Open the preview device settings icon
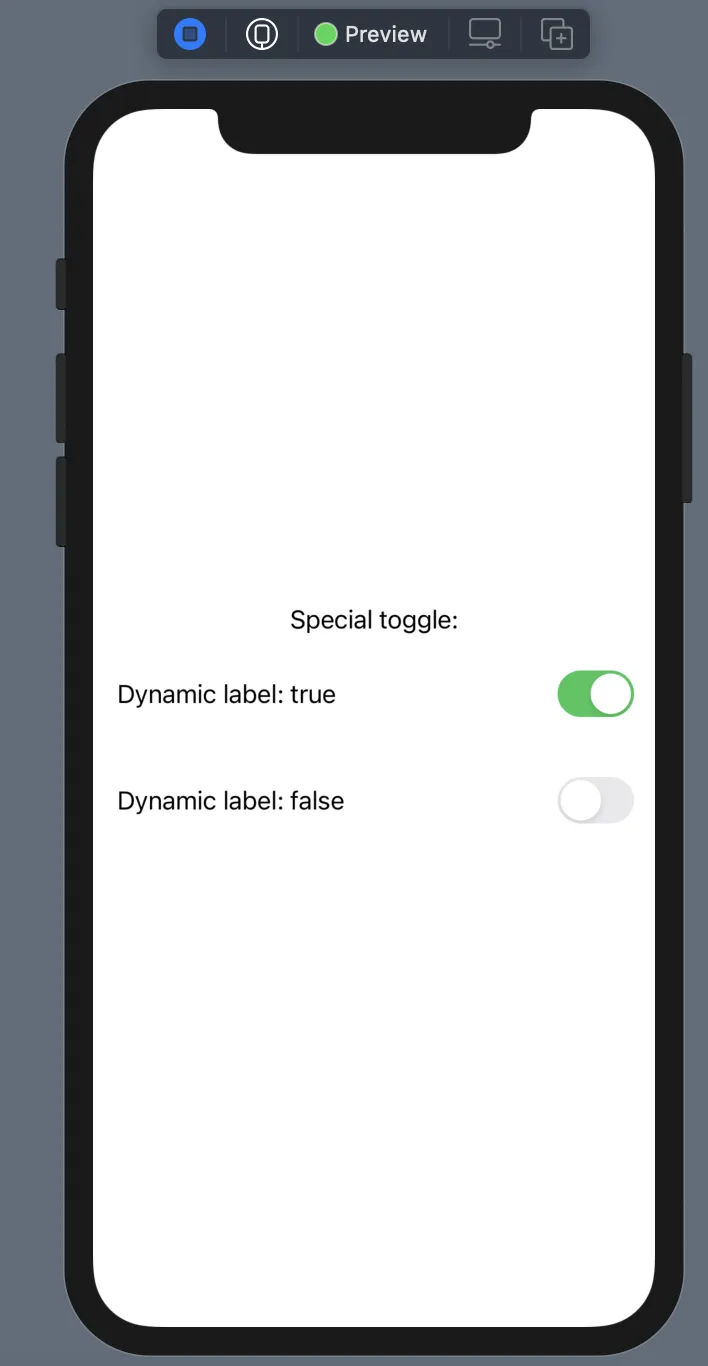The image size is (708, 1366). point(485,34)
